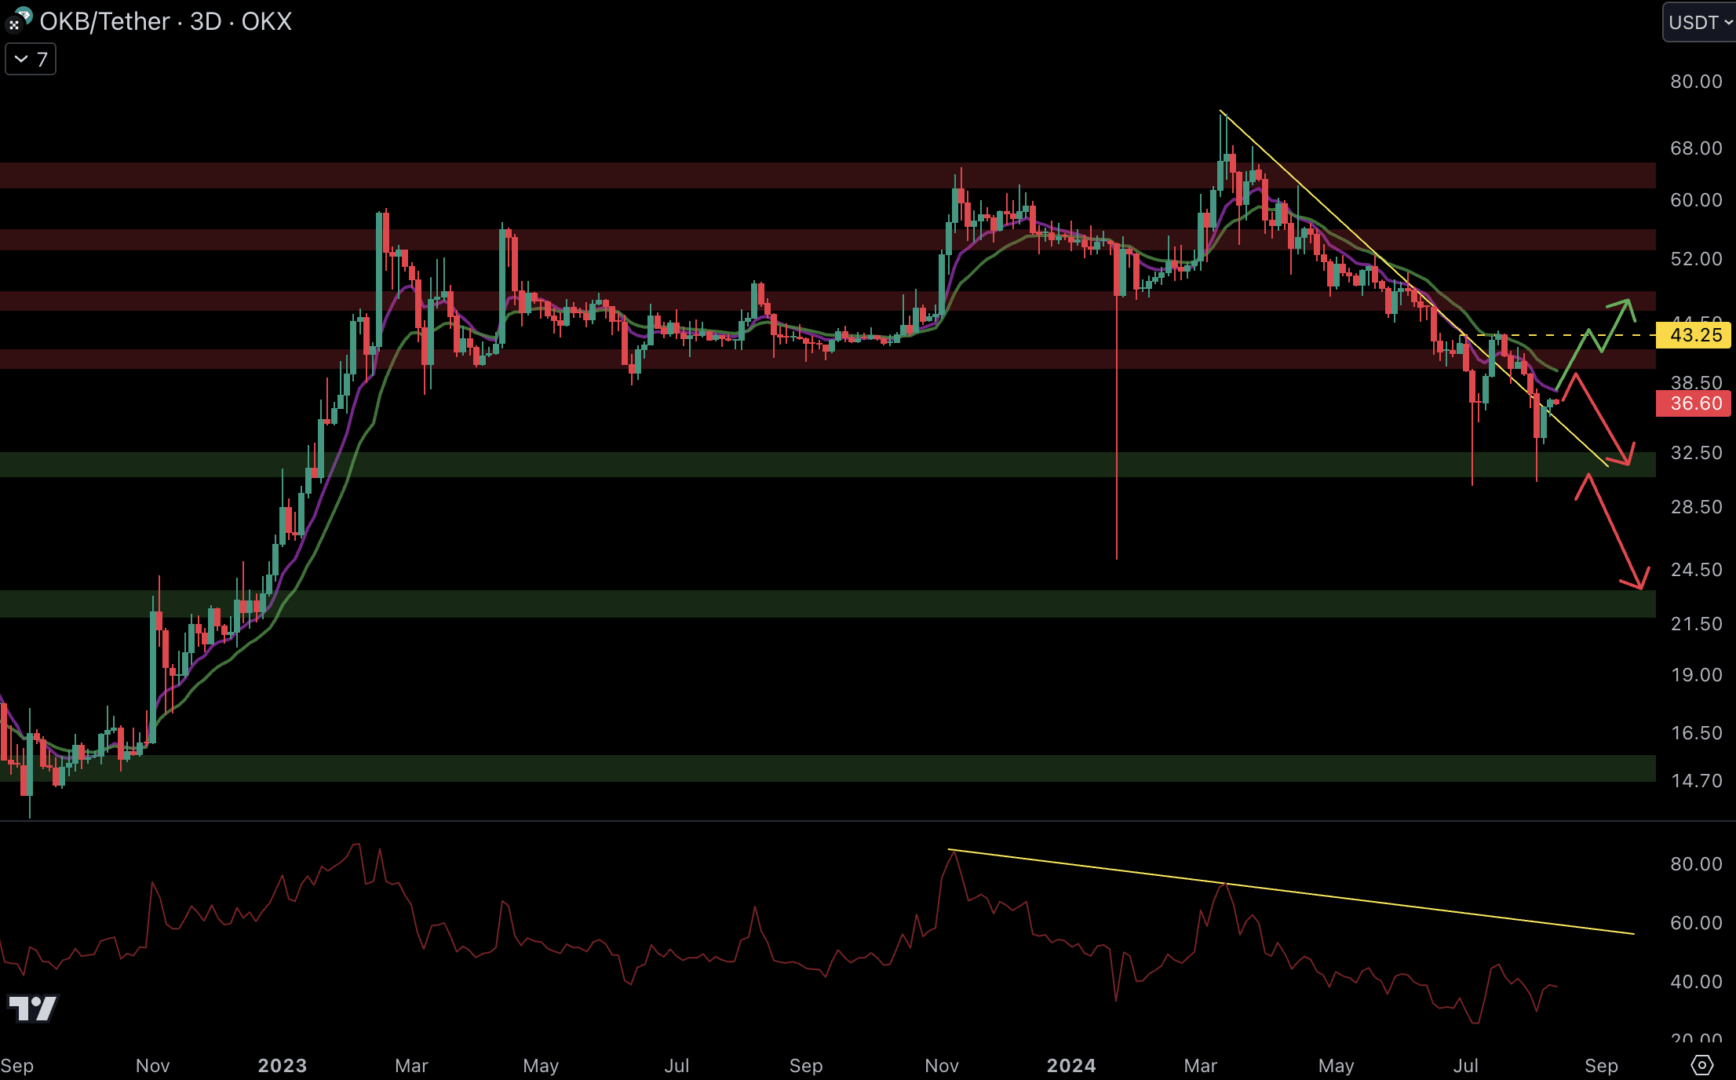Click the TradingView logo icon
Viewport: 1736px width, 1080px height.
click(33, 1008)
